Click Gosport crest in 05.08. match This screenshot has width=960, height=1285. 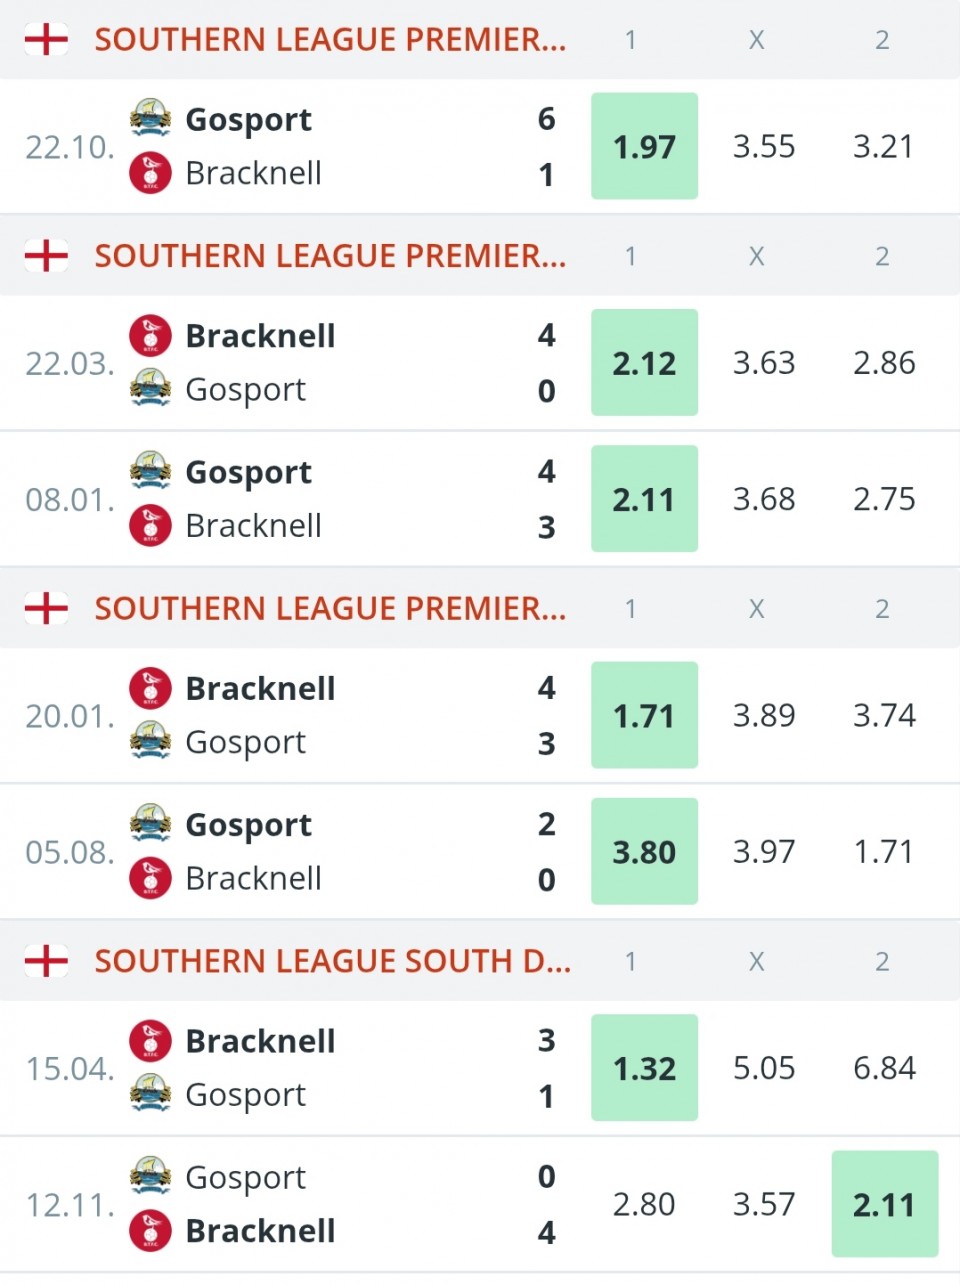click(x=150, y=824)
